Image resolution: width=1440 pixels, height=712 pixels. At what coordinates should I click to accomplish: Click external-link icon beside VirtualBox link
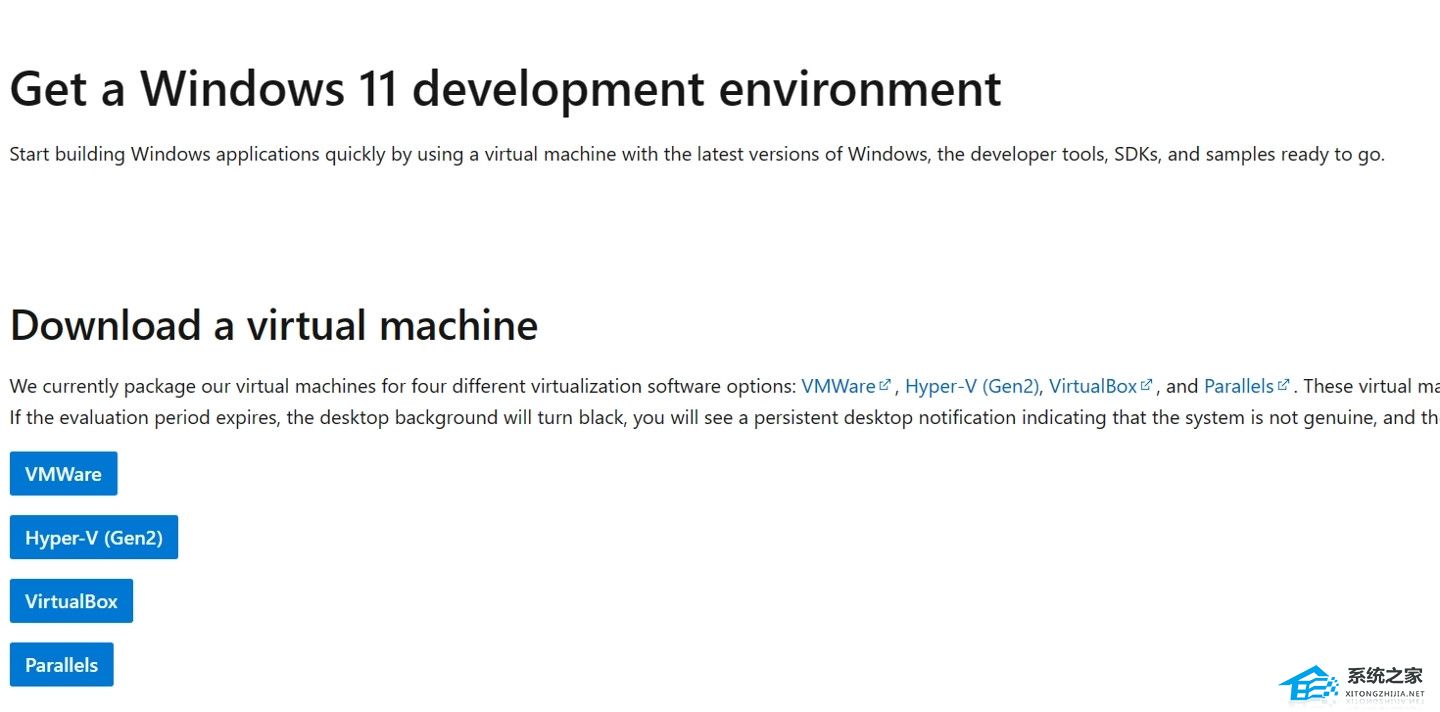point(1146,385)
